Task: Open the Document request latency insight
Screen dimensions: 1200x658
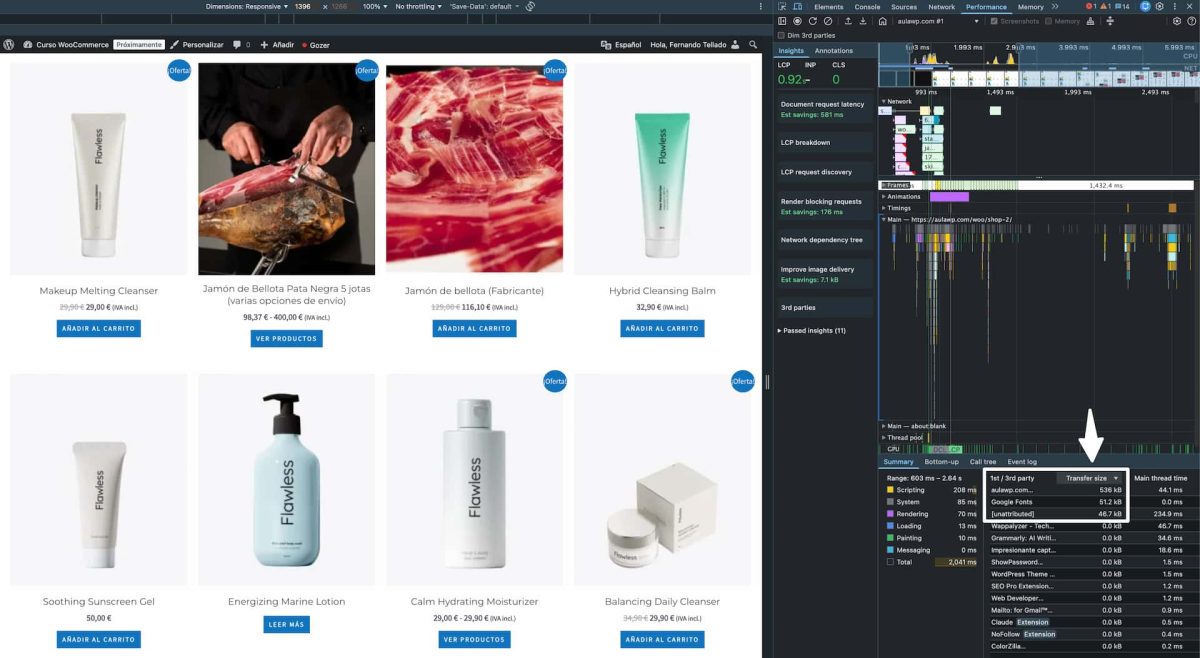Action: [823, 109]
